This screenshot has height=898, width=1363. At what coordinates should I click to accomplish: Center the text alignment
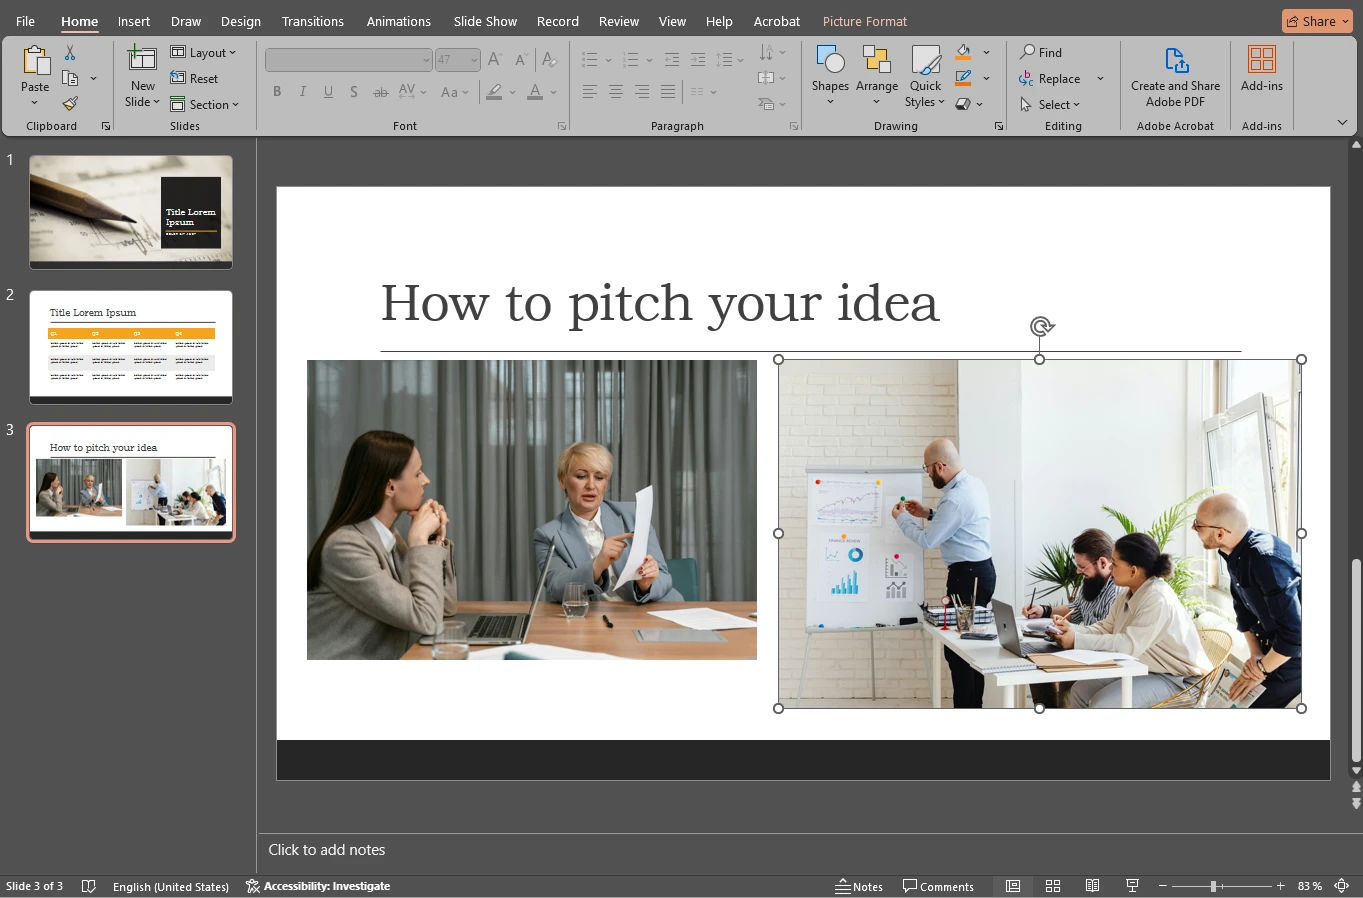(x=616, y=92)
